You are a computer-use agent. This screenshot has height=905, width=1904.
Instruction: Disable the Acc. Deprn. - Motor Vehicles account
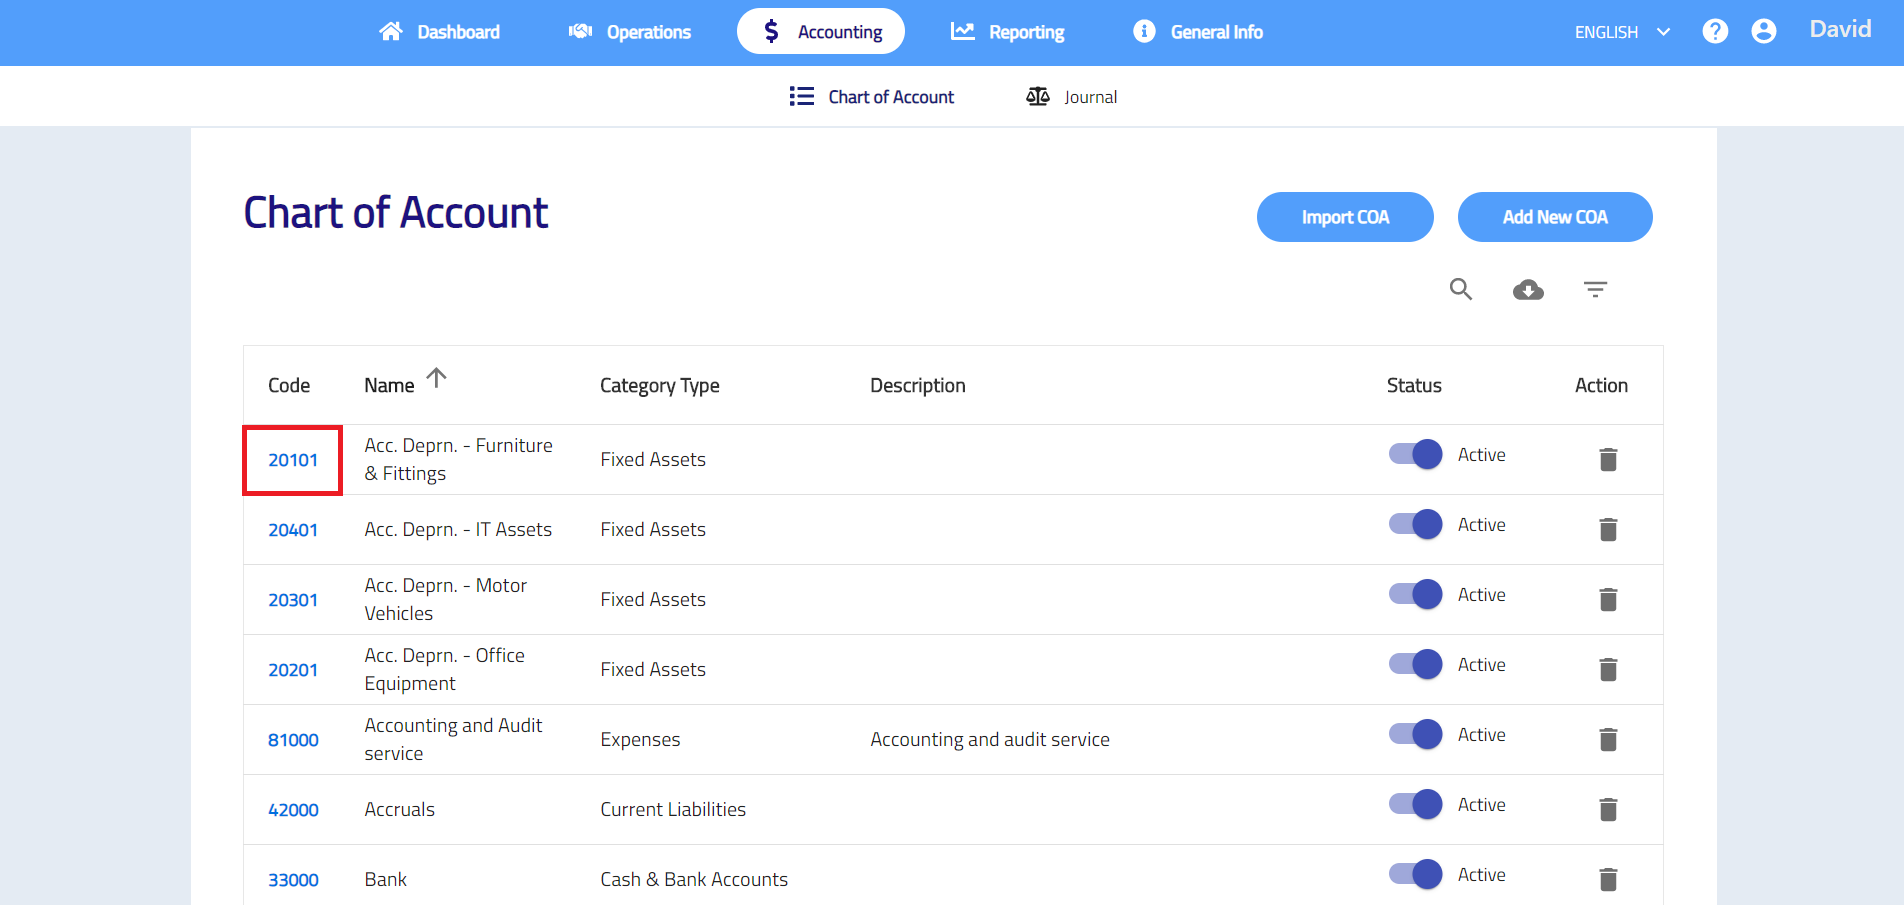pyautogui.click(x=1415, y=595)
